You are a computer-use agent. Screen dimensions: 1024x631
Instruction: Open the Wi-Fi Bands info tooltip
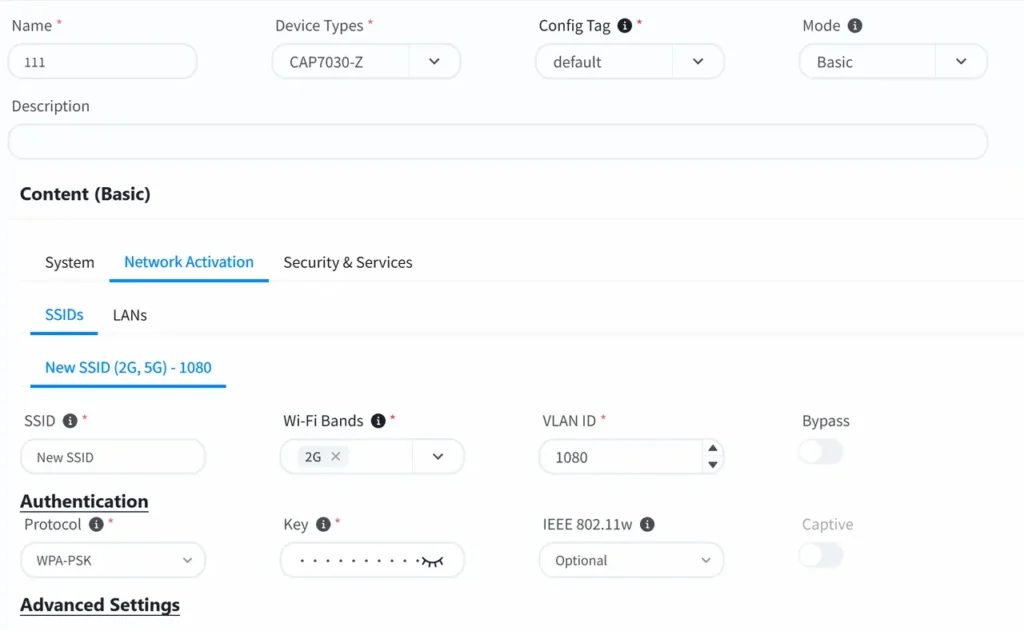pos(378,420)
